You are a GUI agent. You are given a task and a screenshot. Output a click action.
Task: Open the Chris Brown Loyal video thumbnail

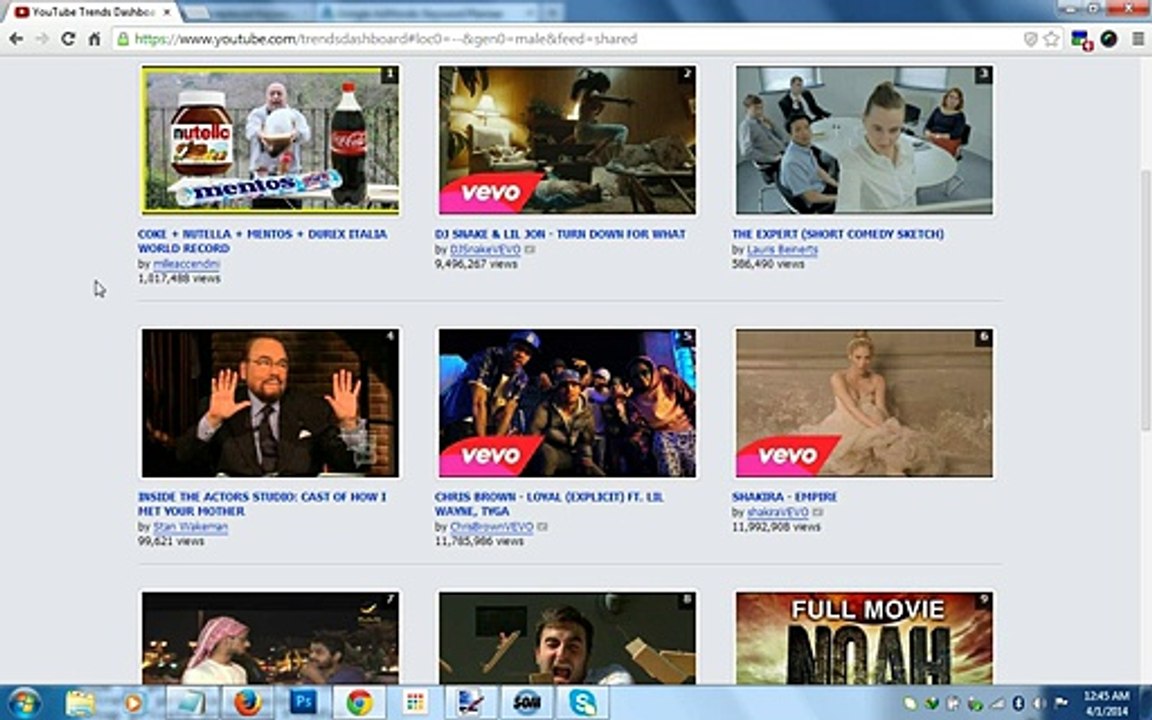(x=567, y=403)
